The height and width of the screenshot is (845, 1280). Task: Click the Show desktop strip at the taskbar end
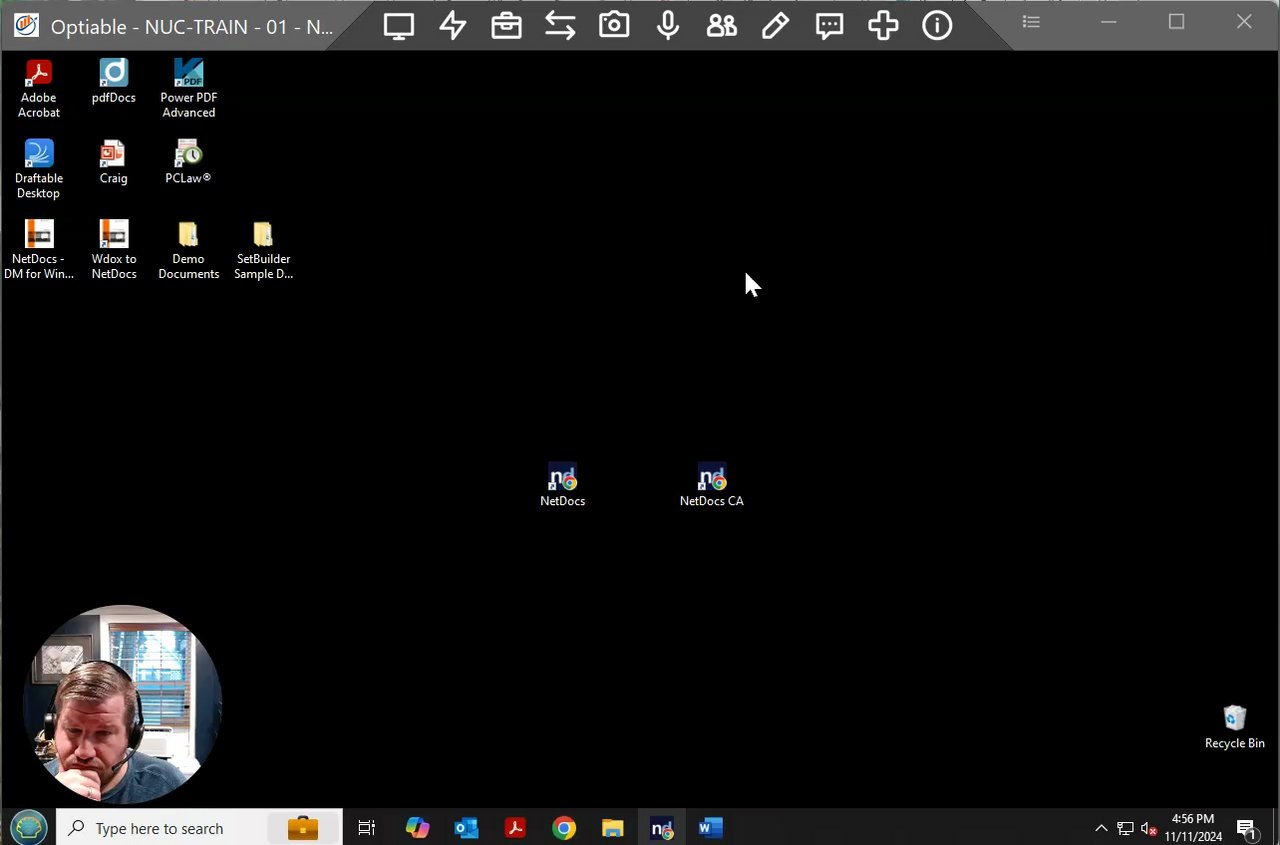coord(1276,828)
